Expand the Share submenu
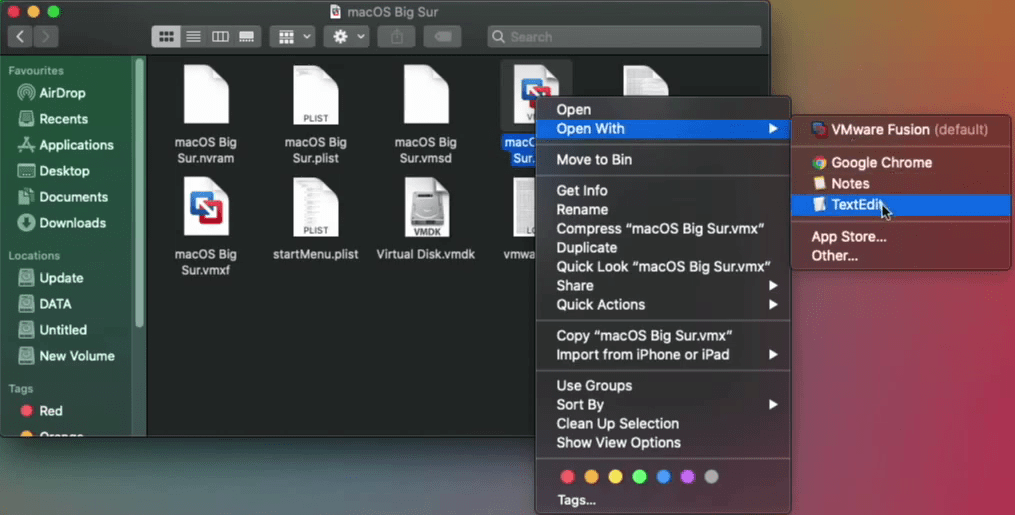 tap(664, 285)
